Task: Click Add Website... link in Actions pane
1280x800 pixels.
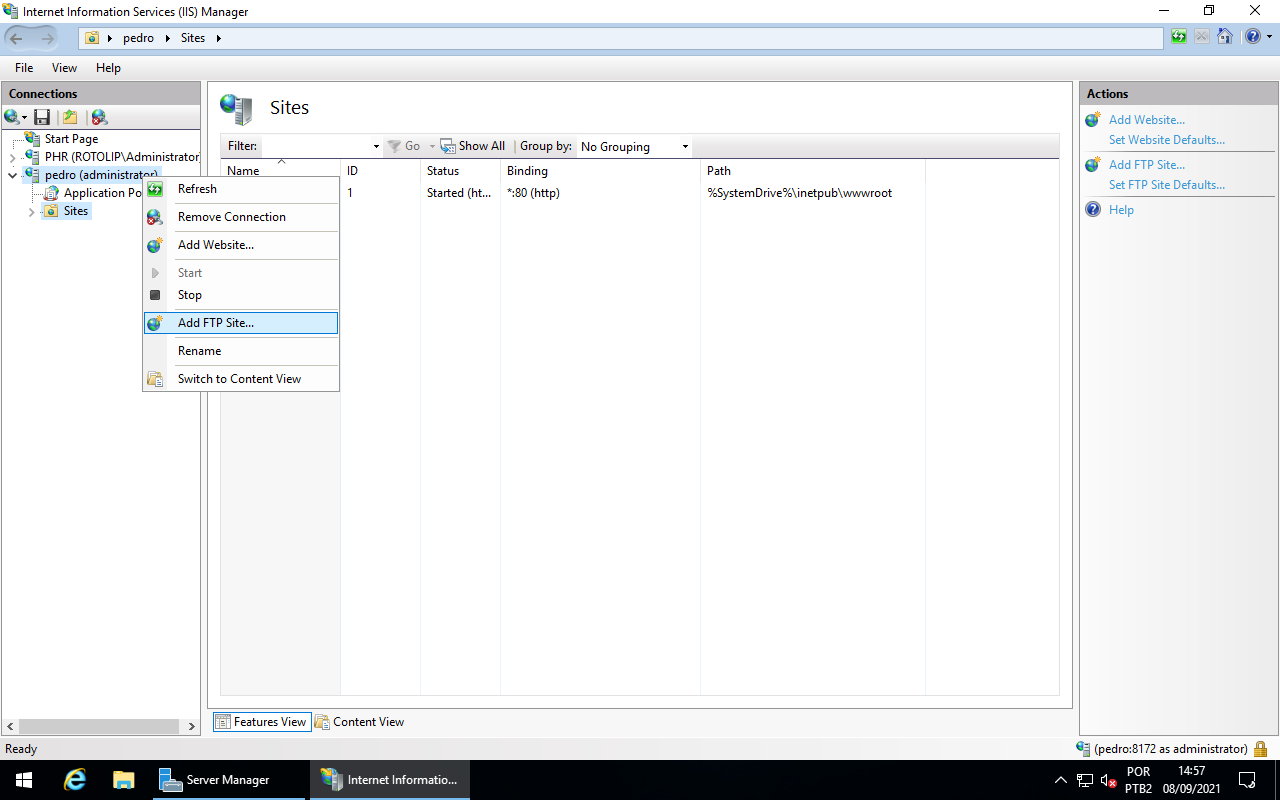Action: [1146, 120]
